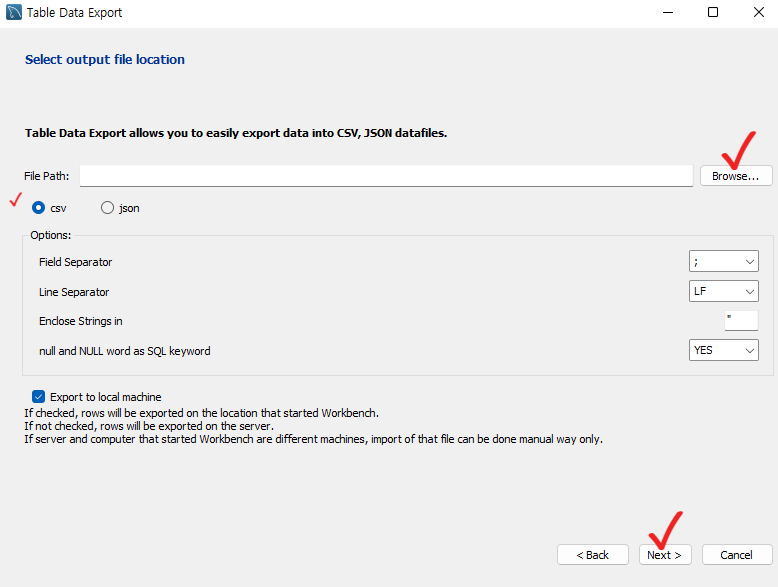Click the 'null and NULL word as SQL keyword' label
This screenshot has height=587, width=778.
click(x=125, y=351)
